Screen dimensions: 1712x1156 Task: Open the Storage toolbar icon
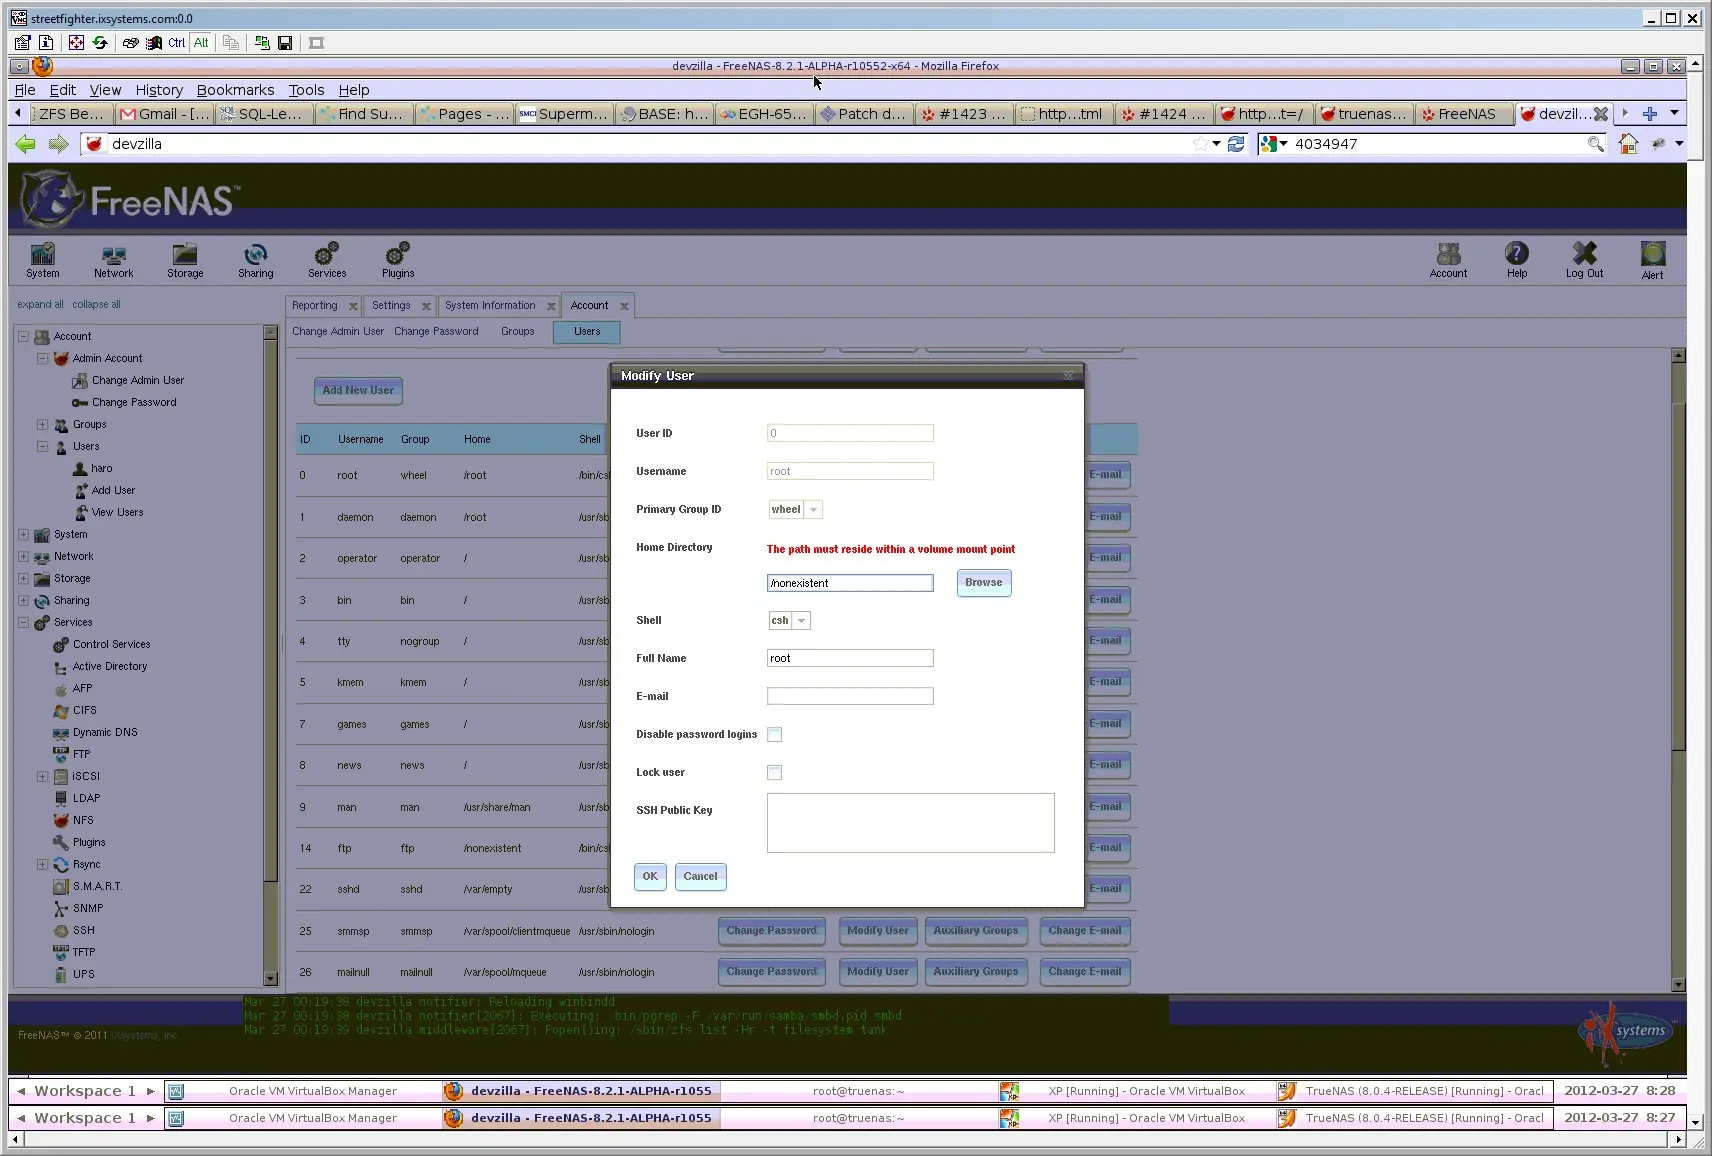185,260
